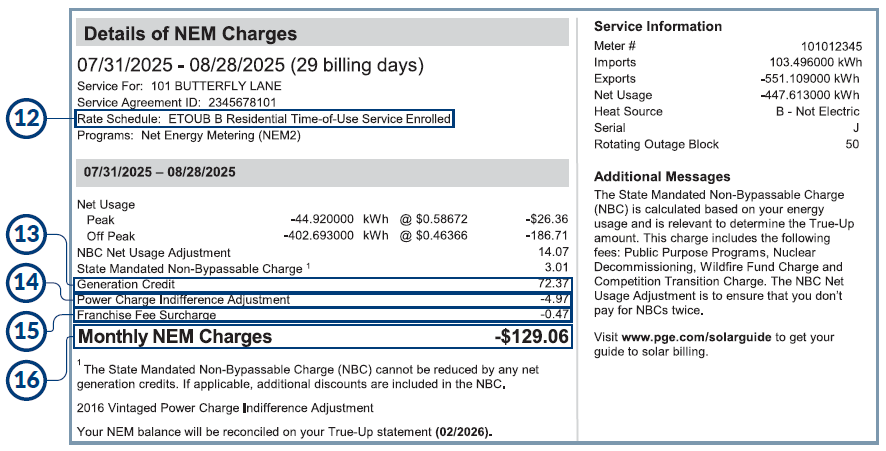
Task: Click the callout circle labeled 16
Action: coord(33,378)
